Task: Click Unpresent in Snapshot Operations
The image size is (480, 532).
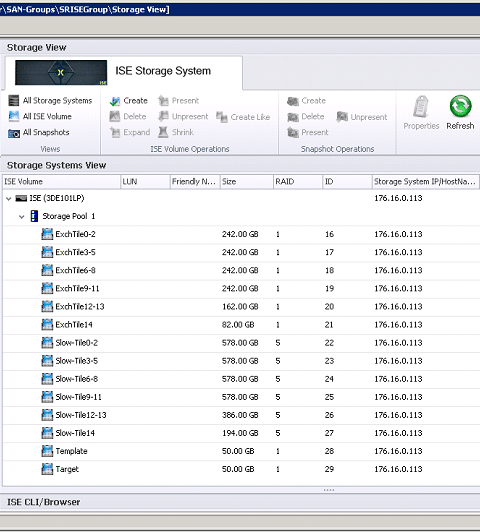Action: [362, 117]
